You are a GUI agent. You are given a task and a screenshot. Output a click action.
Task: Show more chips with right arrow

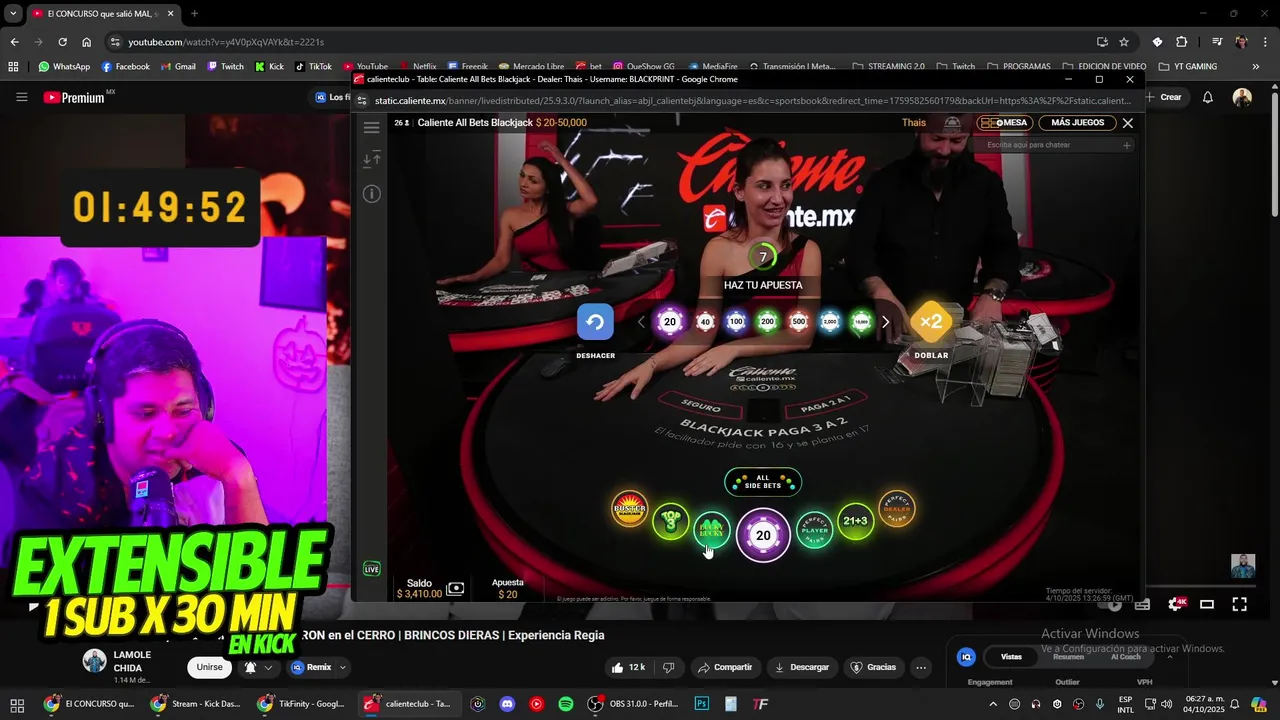tap(885, 322)
